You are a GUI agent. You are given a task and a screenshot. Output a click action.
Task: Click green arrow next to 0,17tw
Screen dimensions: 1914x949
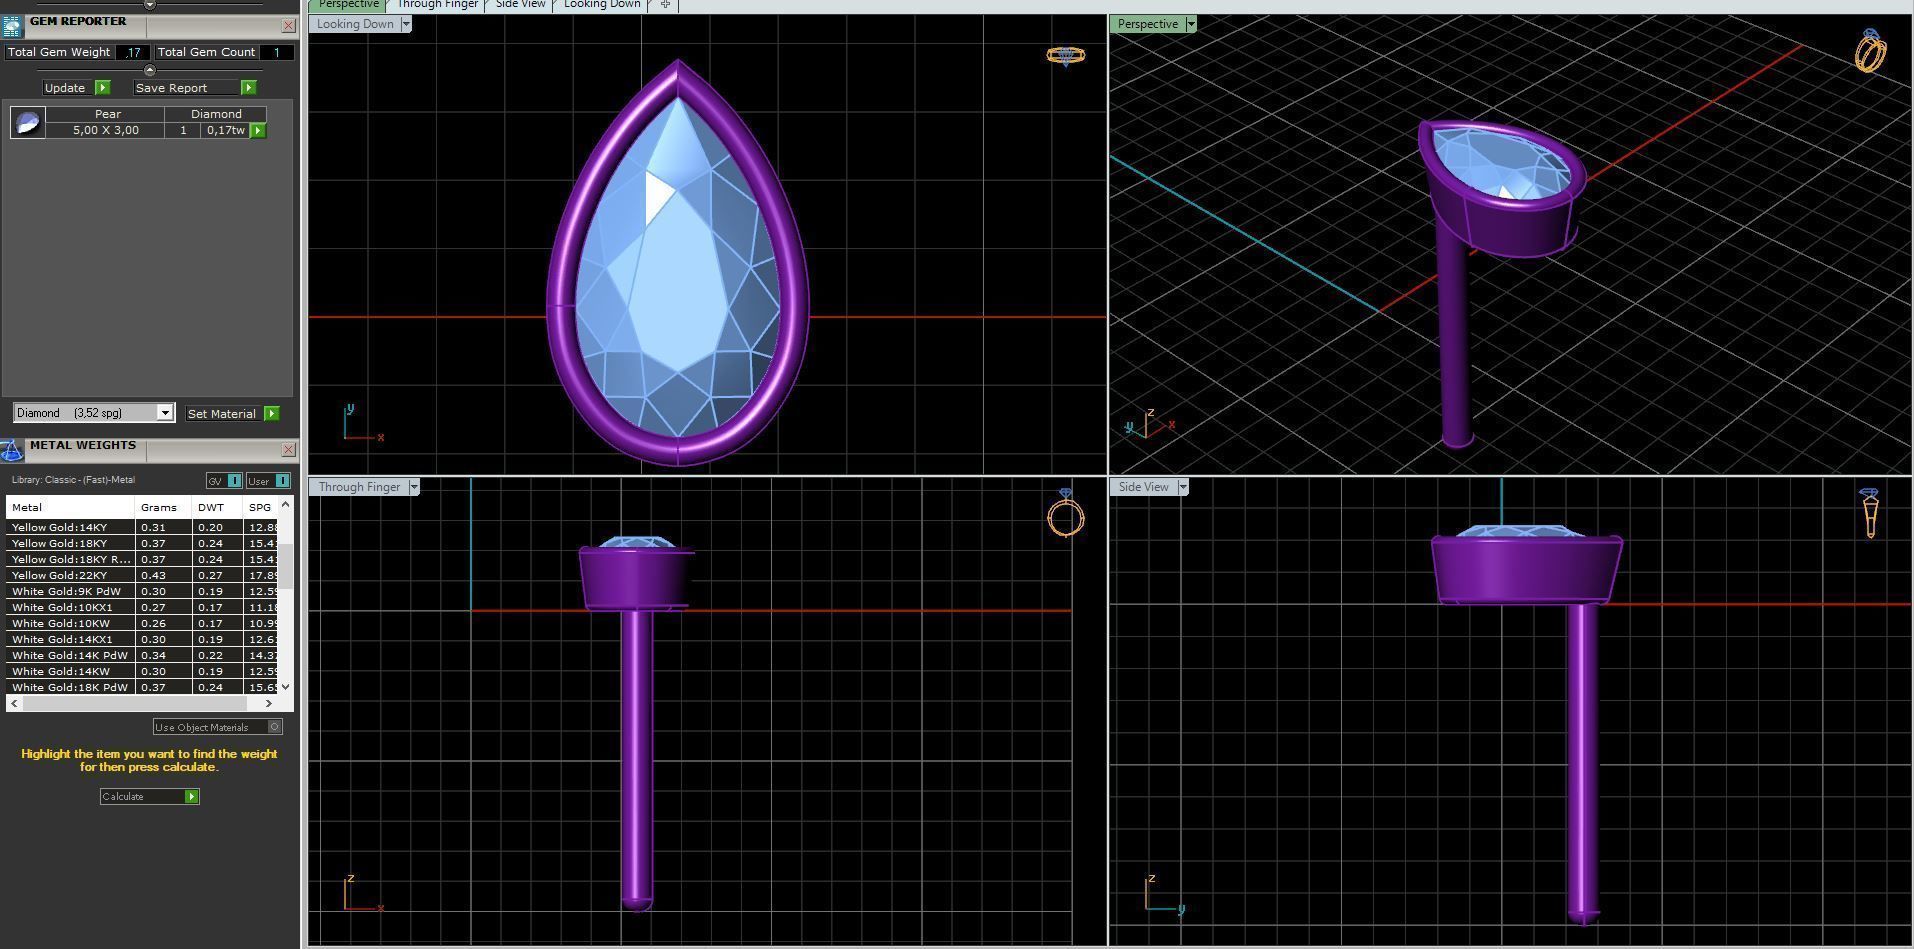258,131
